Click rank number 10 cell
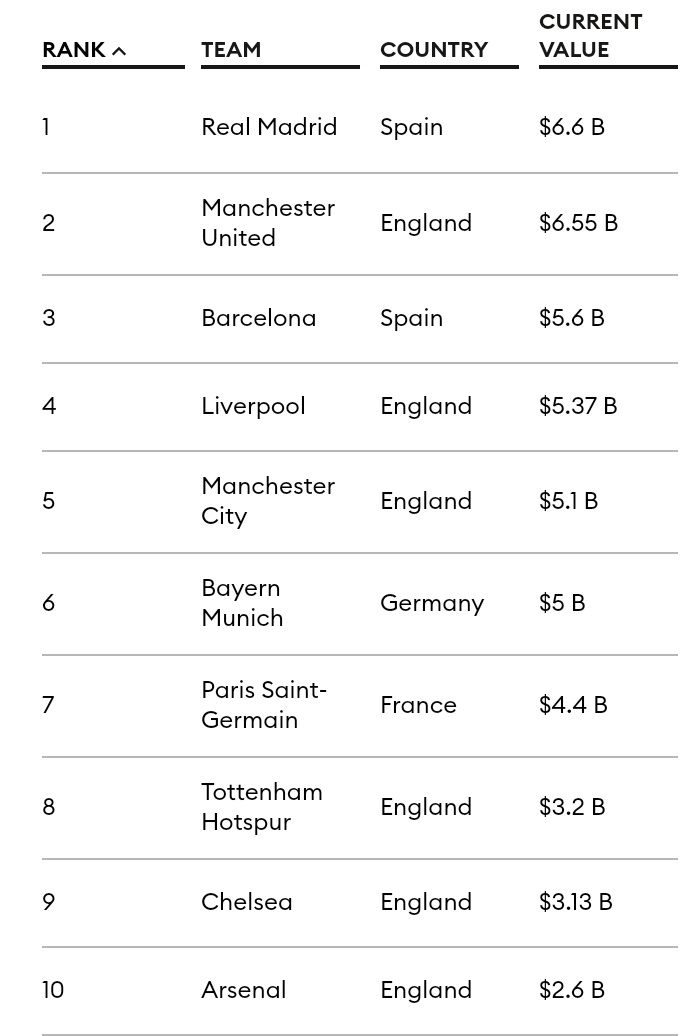The width and height of the screenshot is (680, 1036). tap(53, 990)
